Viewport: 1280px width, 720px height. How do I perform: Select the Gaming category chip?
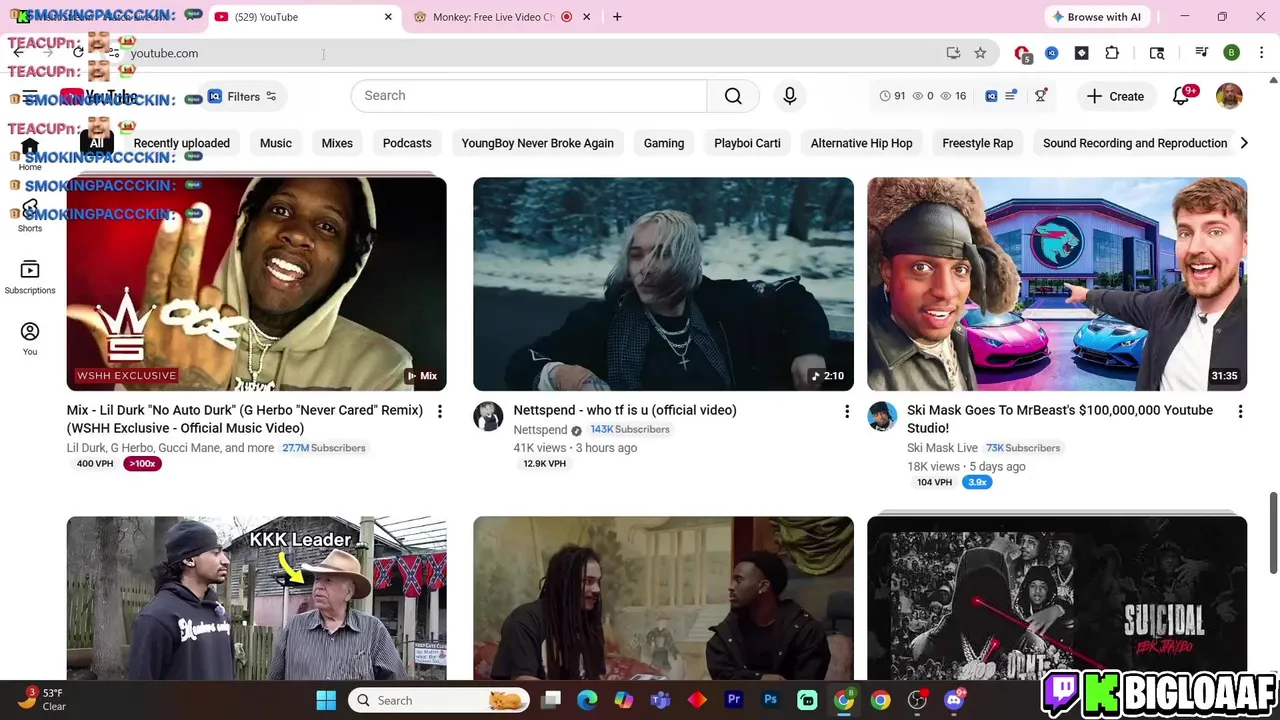(x=664, y=143)
